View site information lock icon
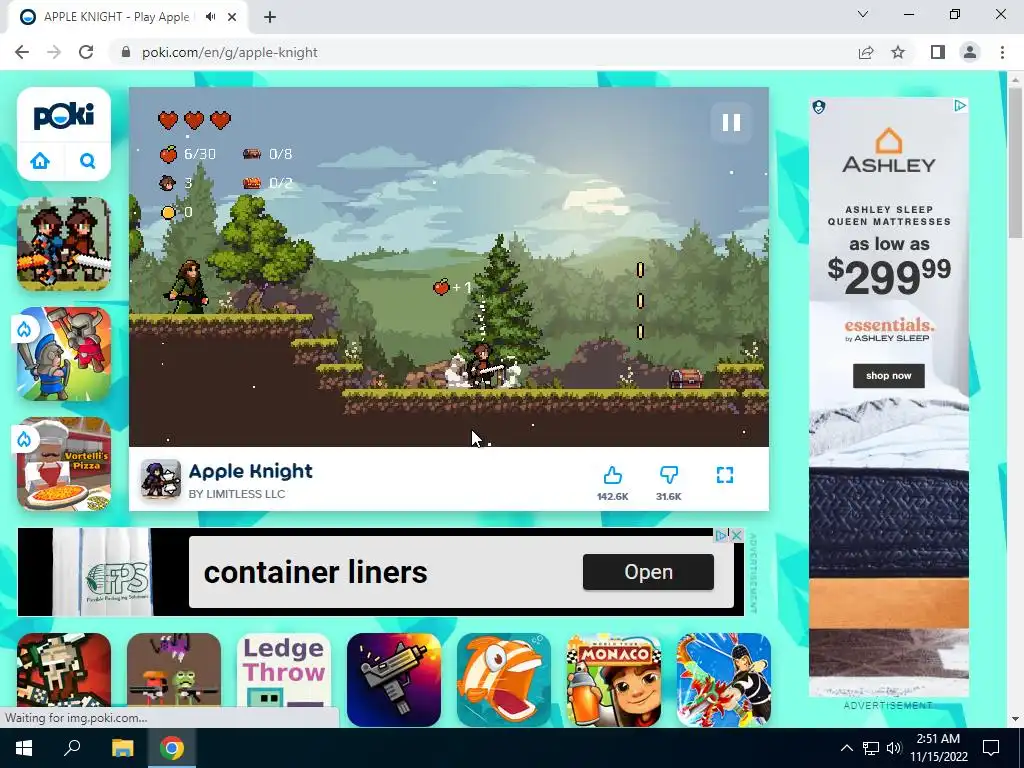 (126, 52)
